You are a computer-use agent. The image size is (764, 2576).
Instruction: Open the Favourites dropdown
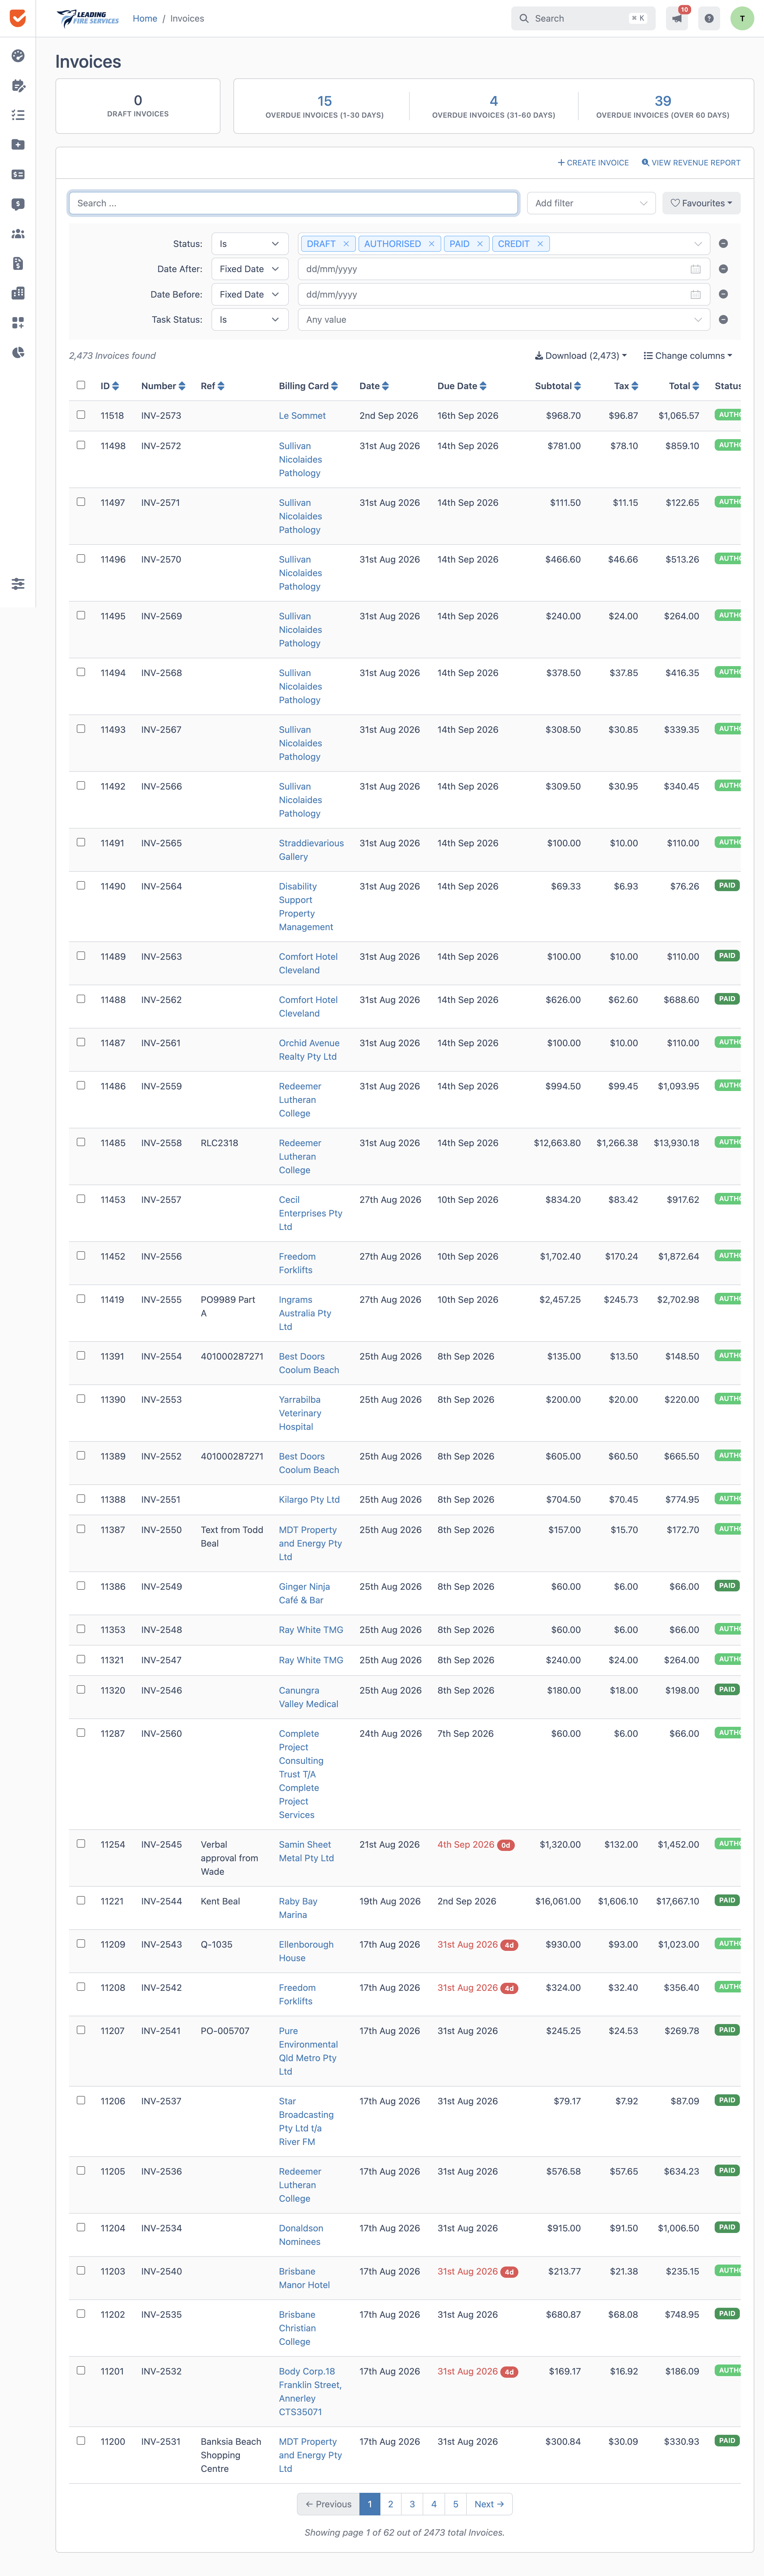click(701, 203)
